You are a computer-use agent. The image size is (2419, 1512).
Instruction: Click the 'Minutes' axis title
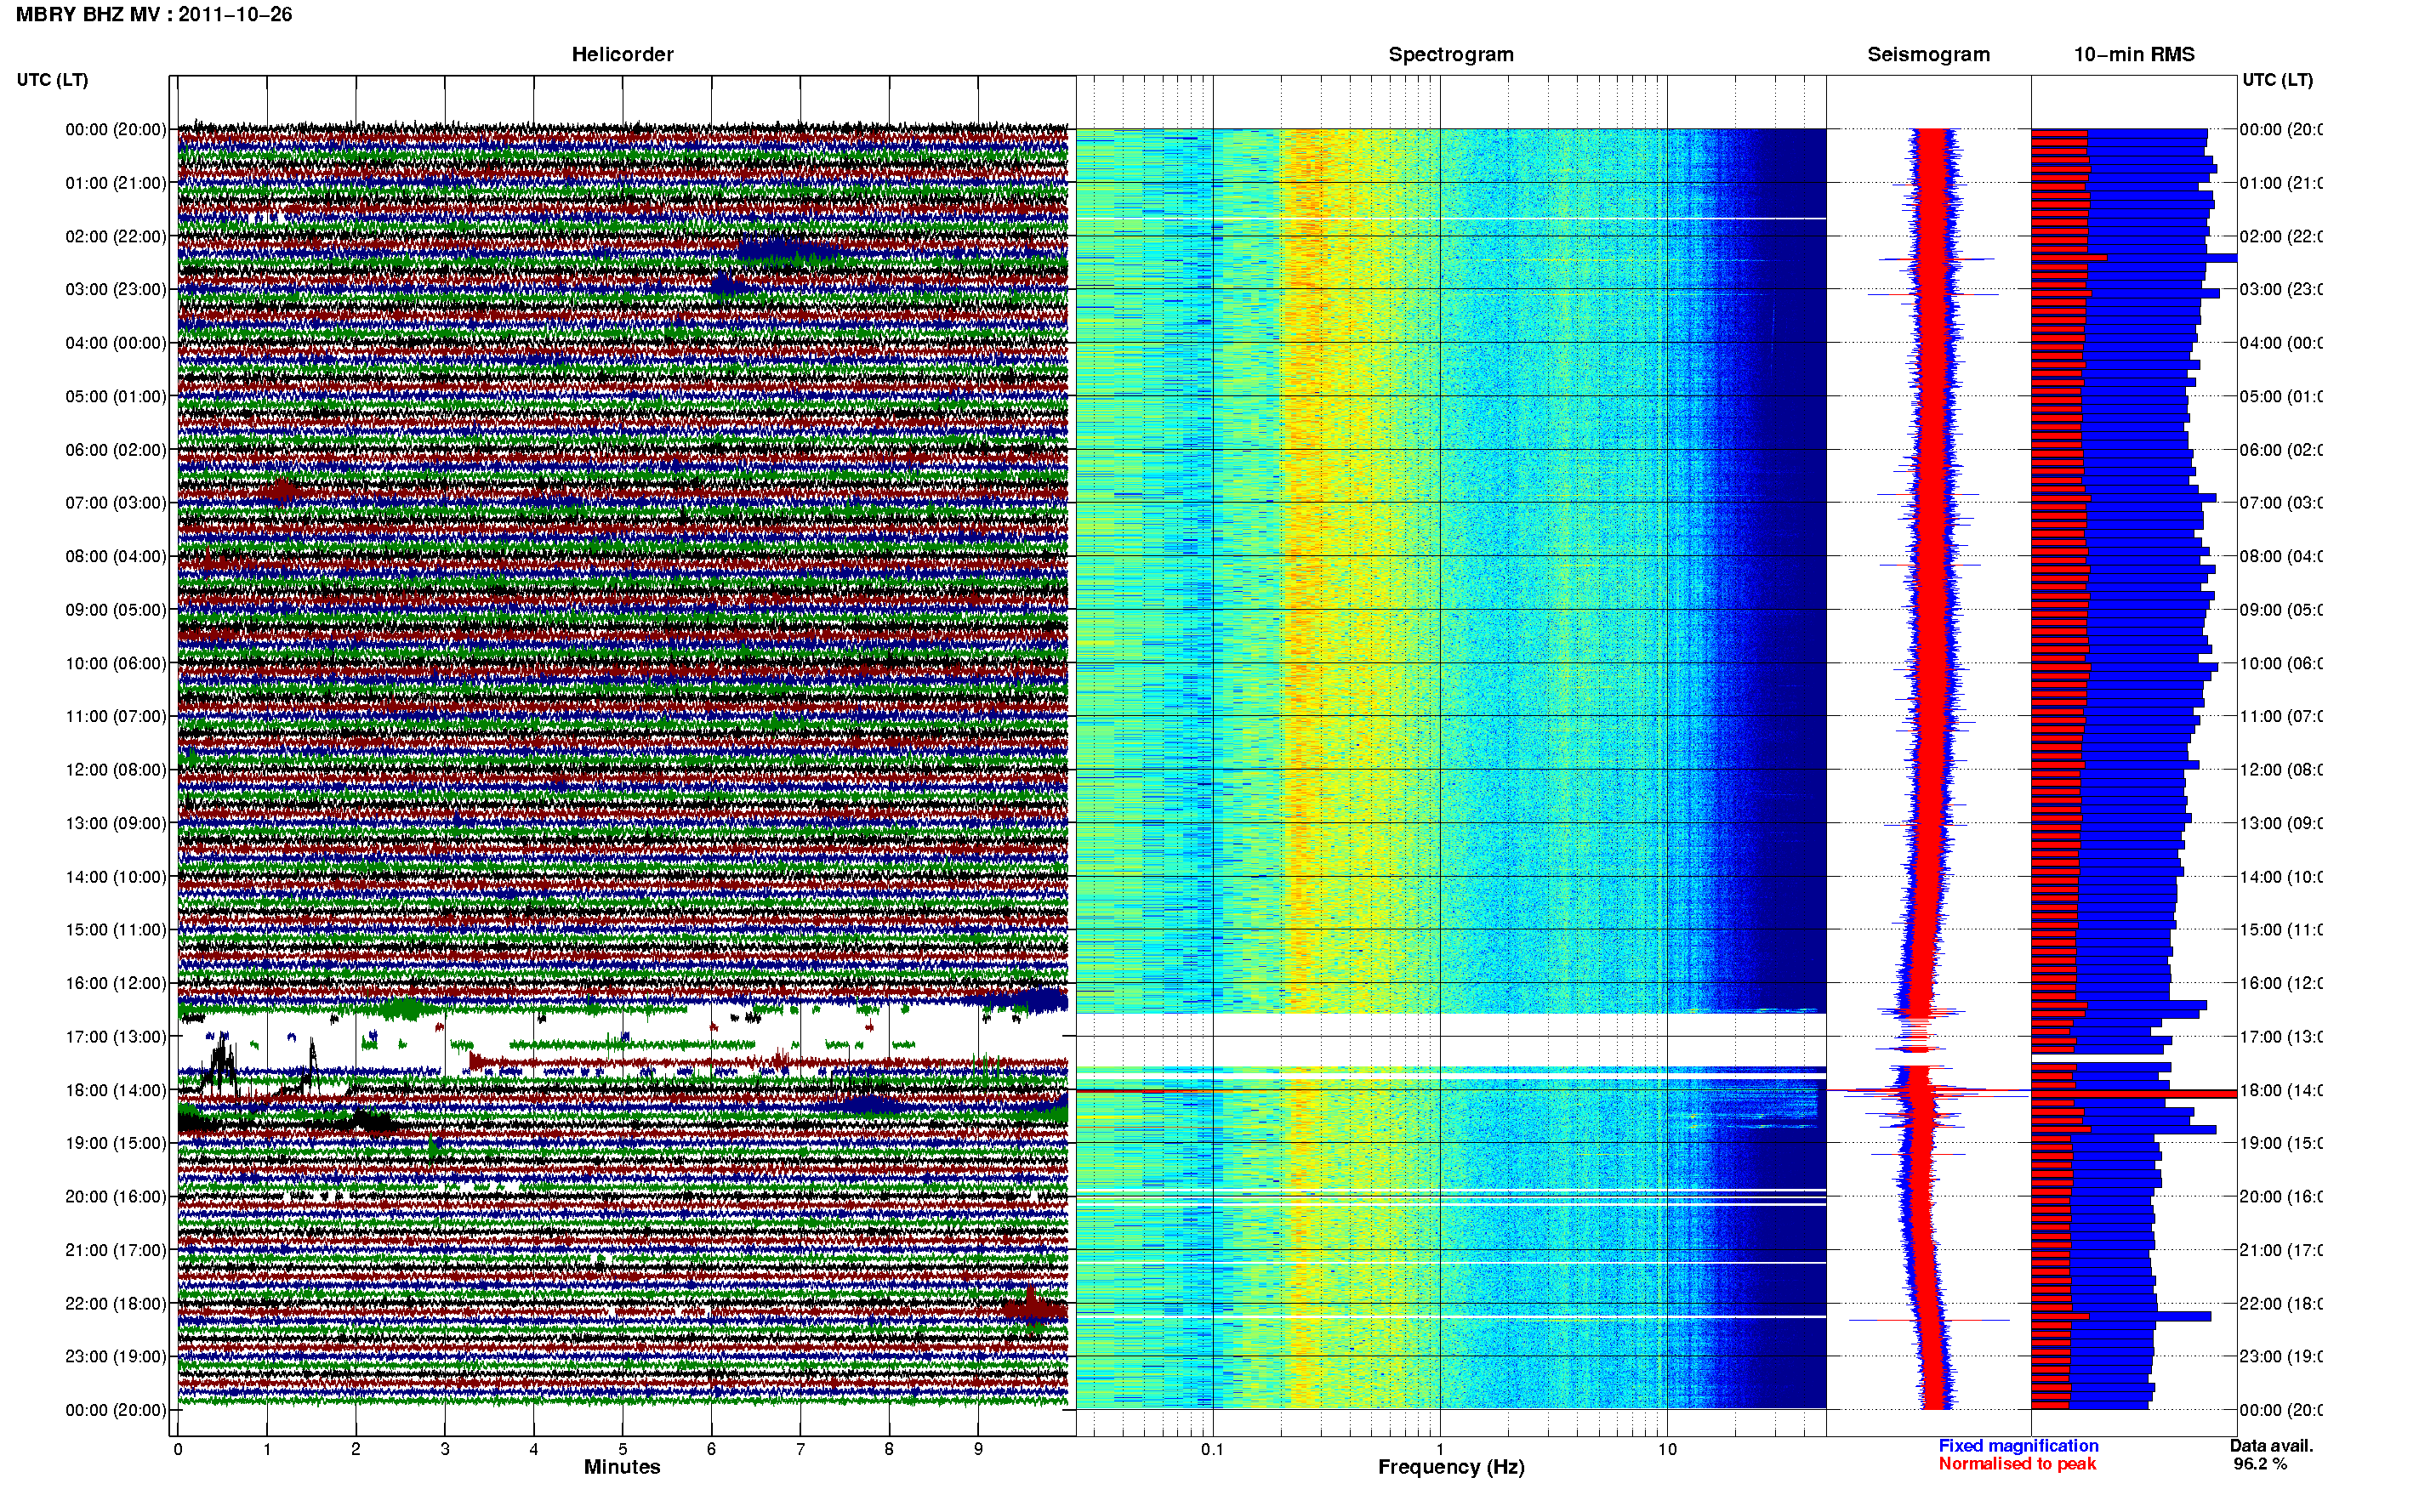click(622, 1467)
